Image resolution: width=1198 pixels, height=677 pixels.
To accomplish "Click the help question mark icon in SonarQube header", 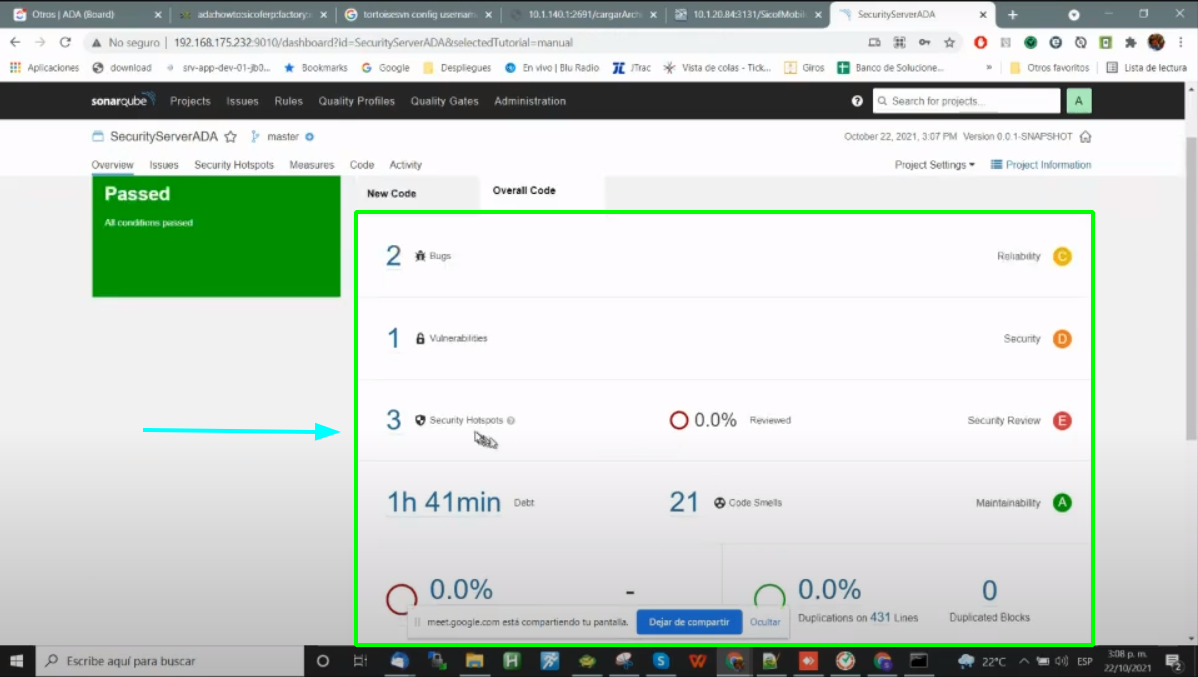I will coord(857,101).
